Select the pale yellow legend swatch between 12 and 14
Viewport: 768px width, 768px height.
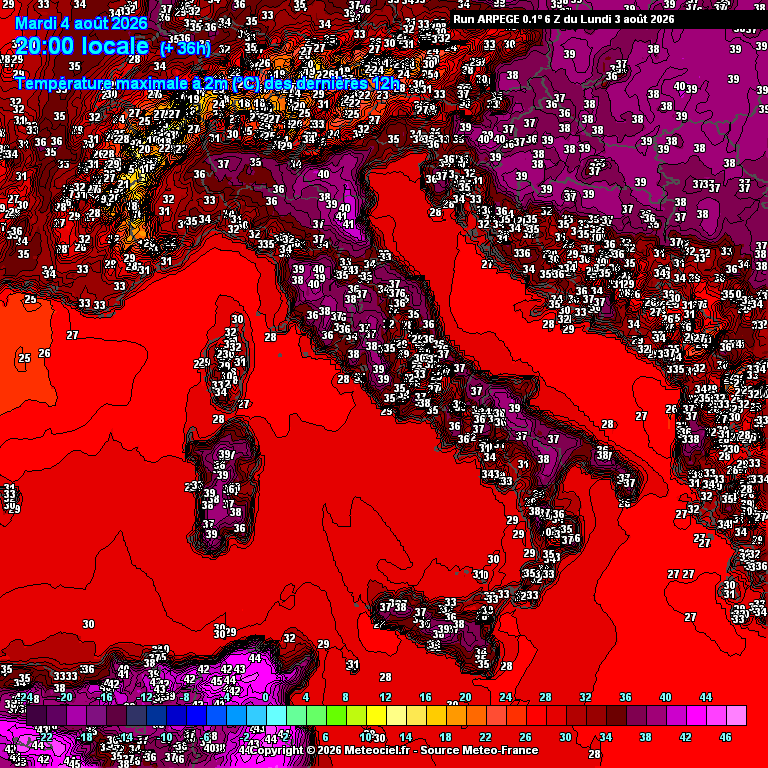pos(397,716)
